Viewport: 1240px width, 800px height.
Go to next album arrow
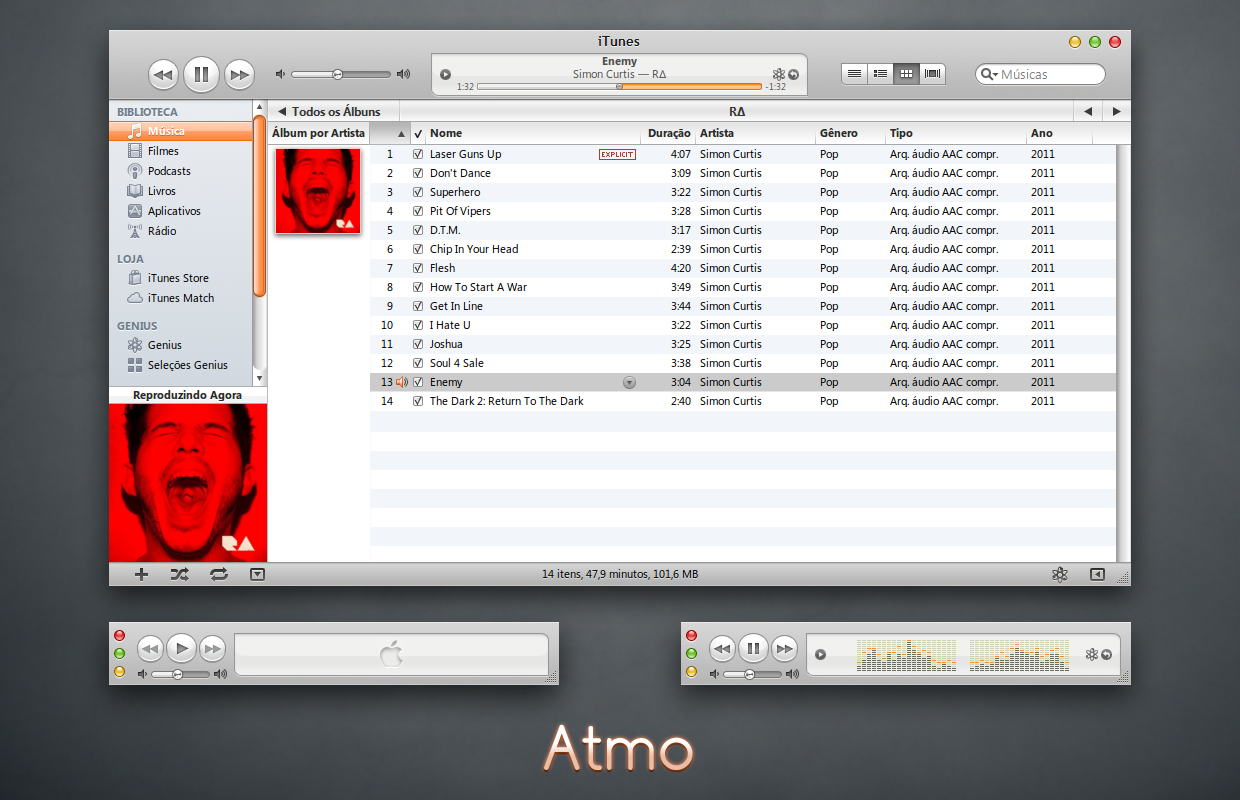[1116, 111]
